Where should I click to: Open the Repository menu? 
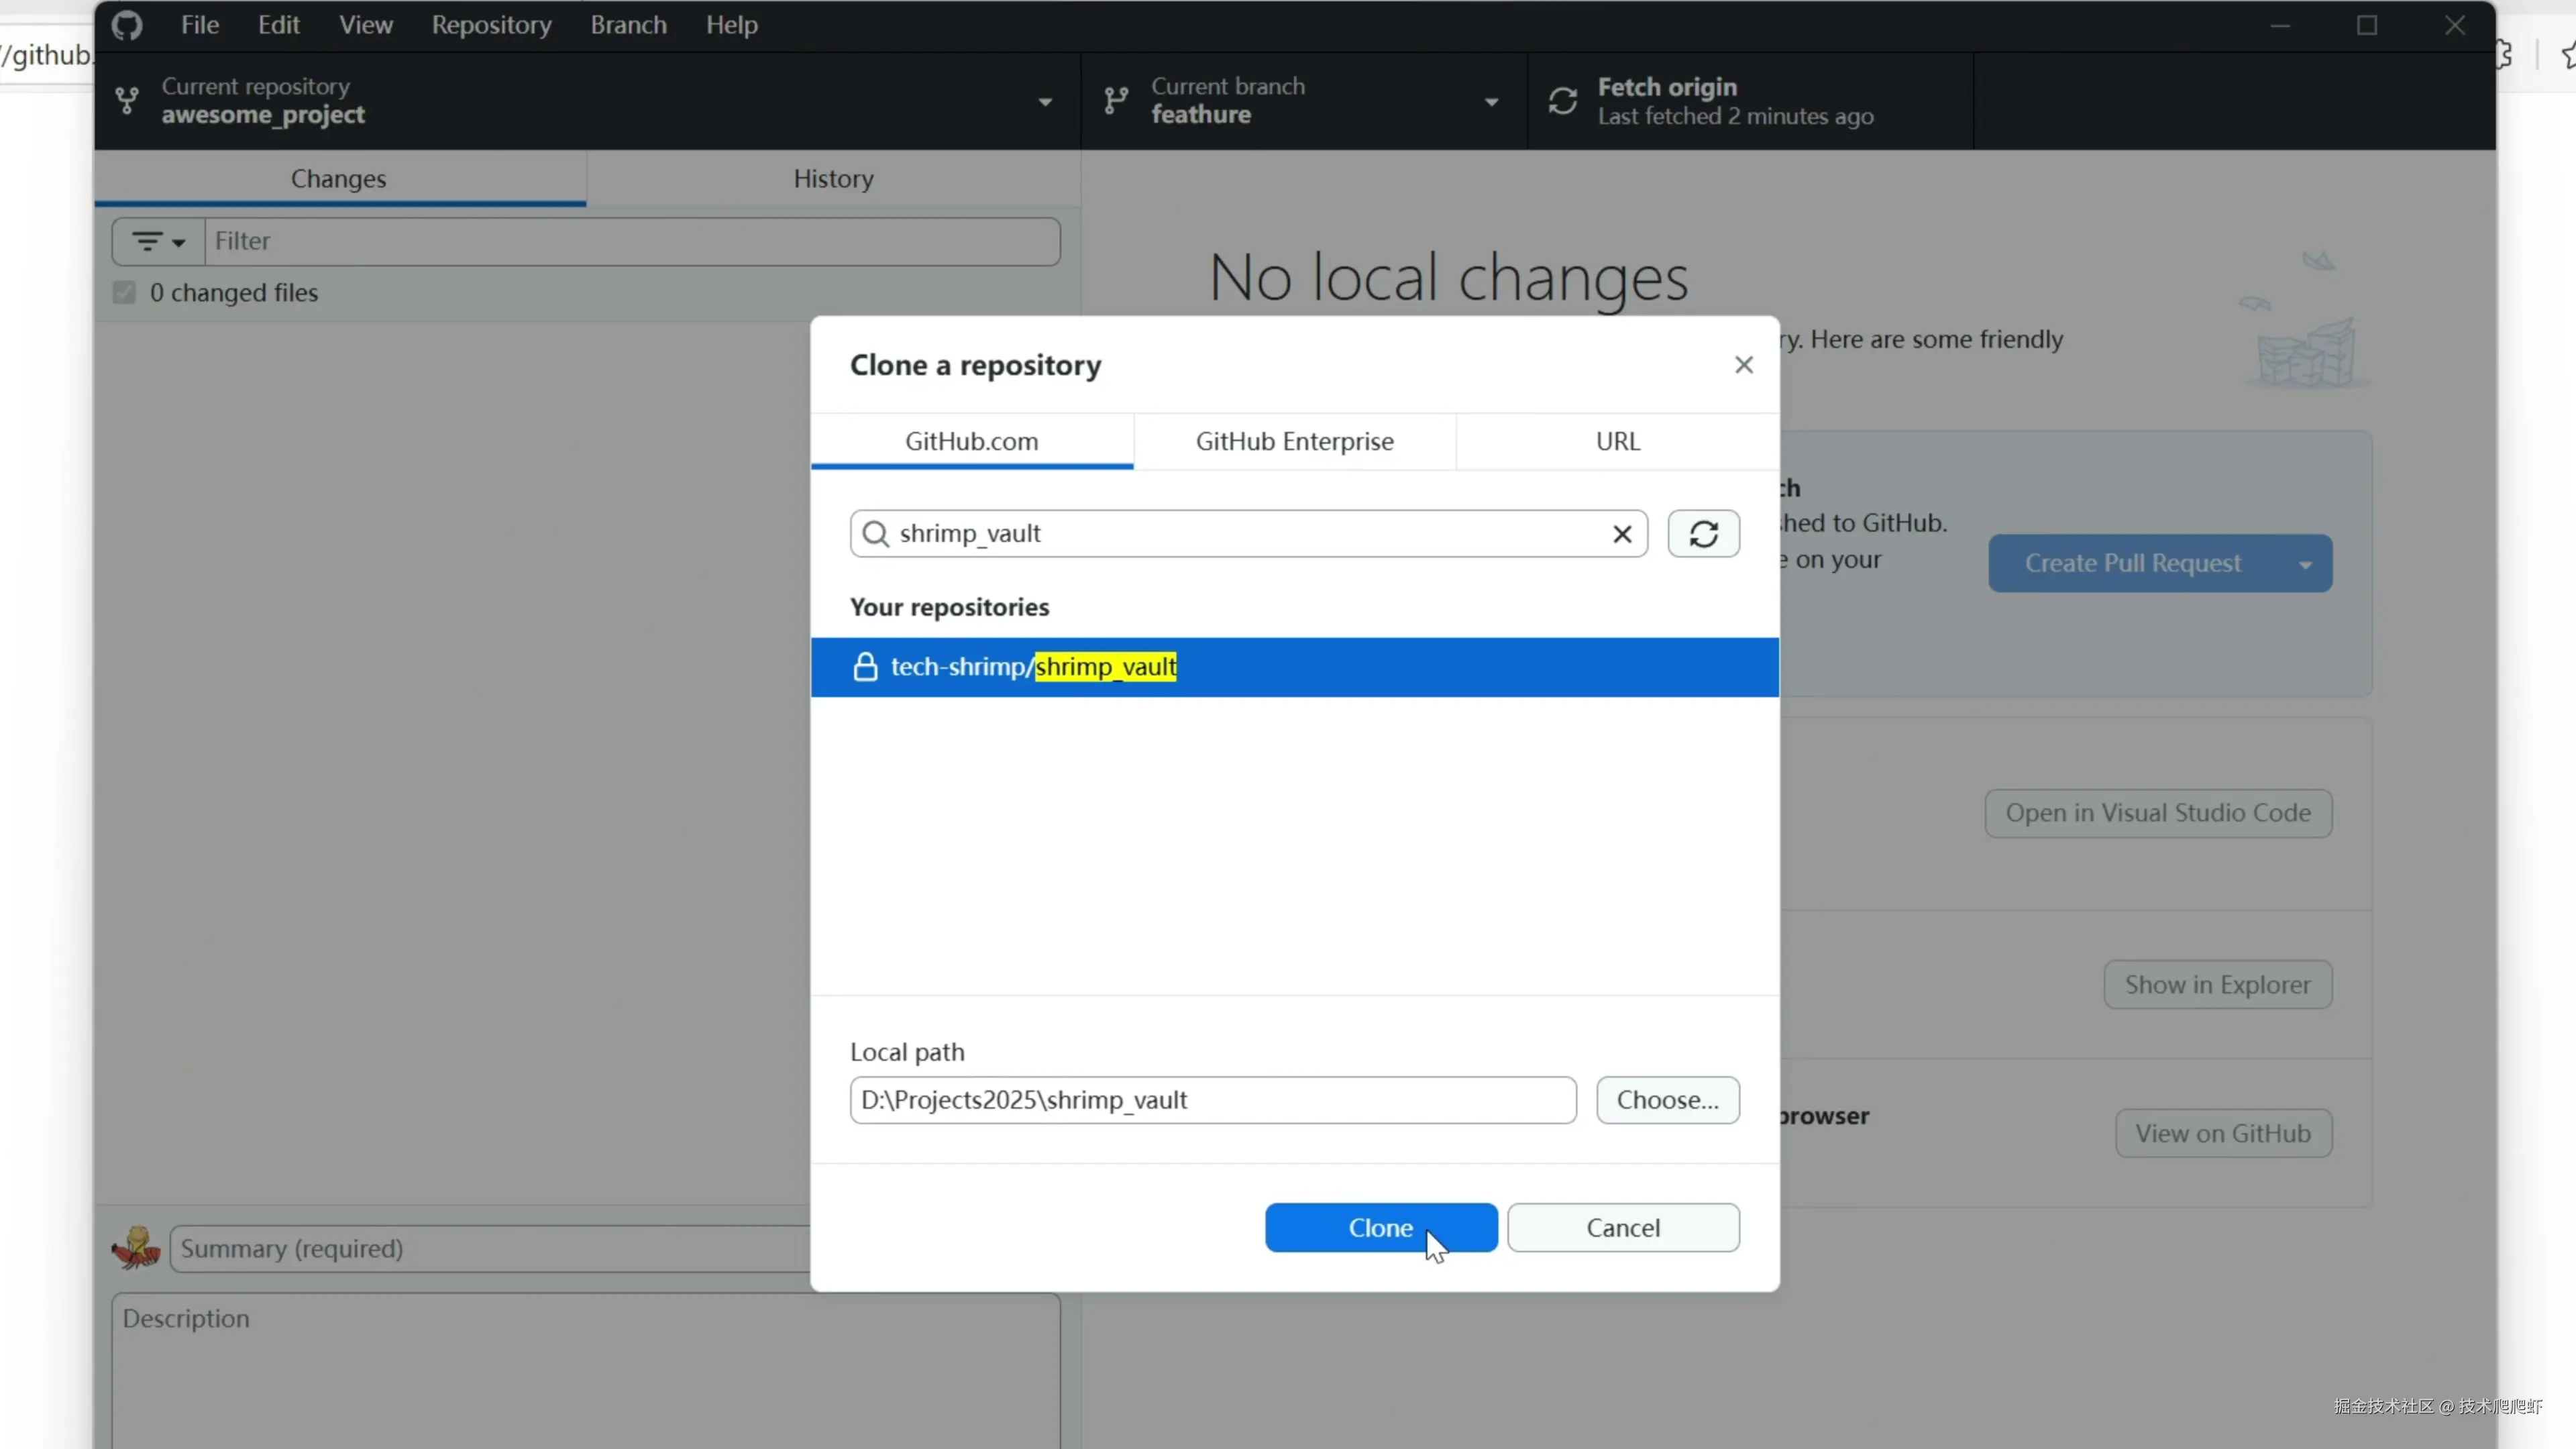491,25
